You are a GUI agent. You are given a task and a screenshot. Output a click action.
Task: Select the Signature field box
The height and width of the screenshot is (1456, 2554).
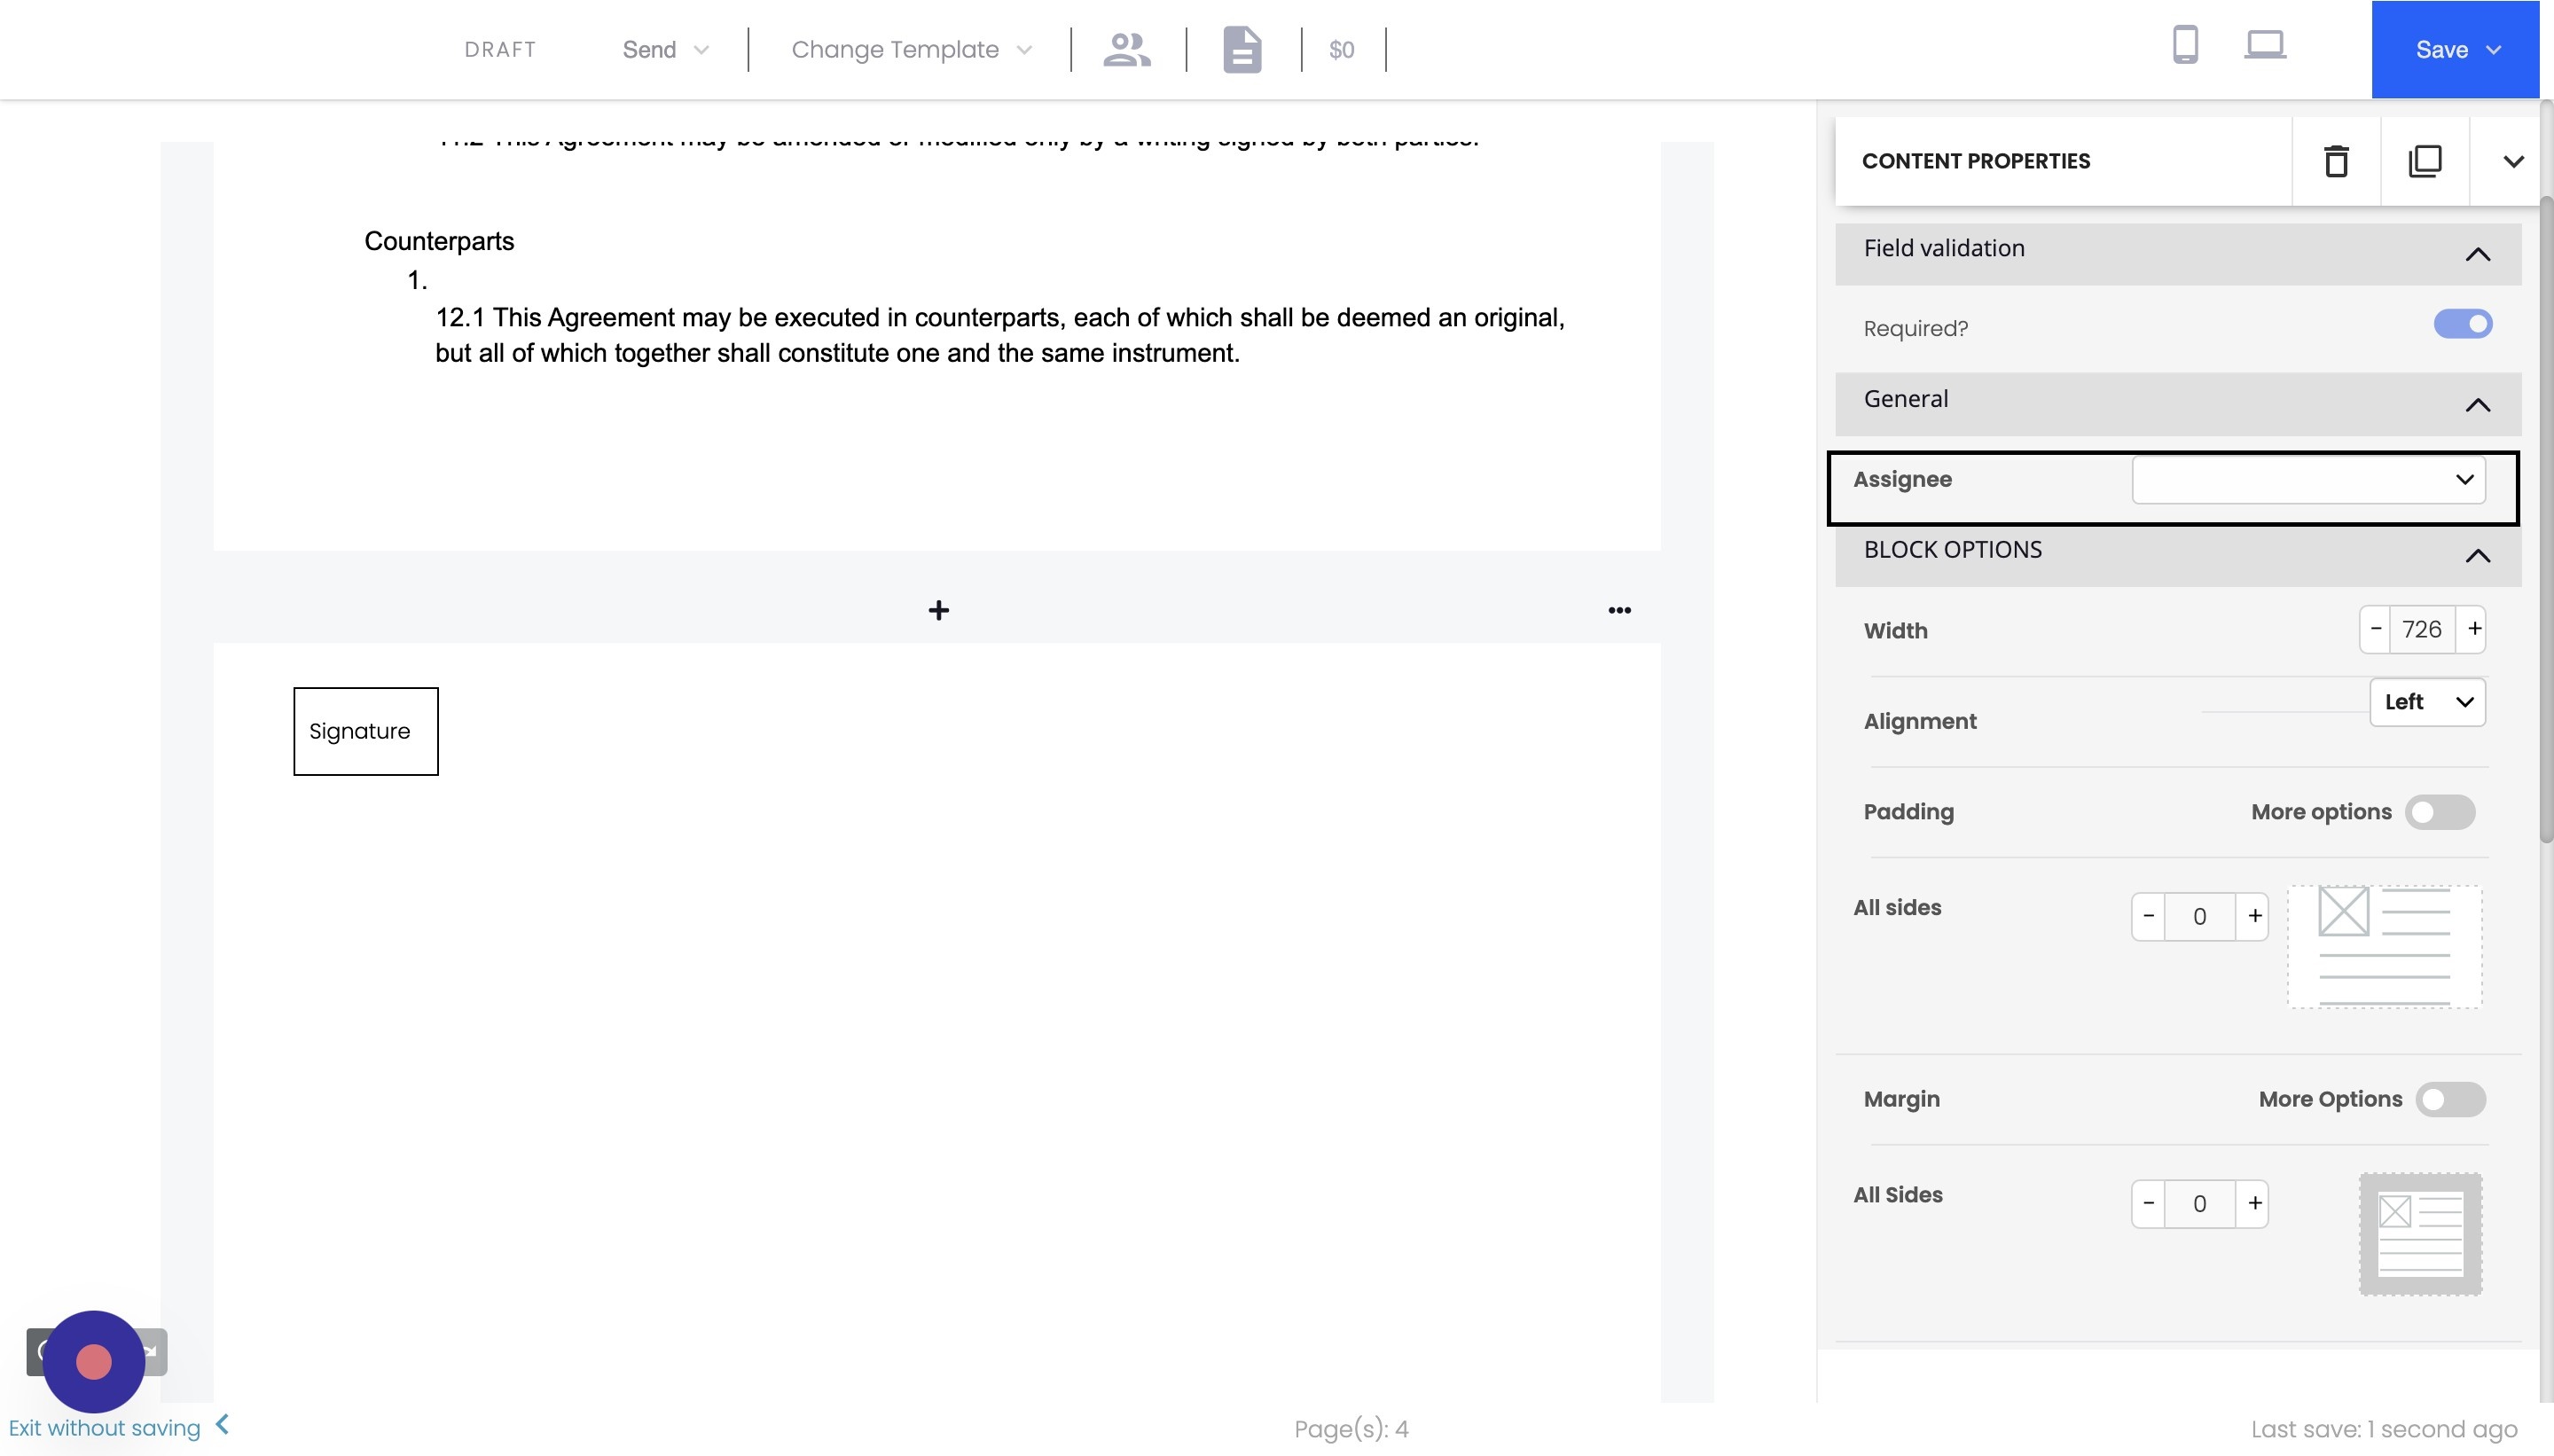pos(365,731)
